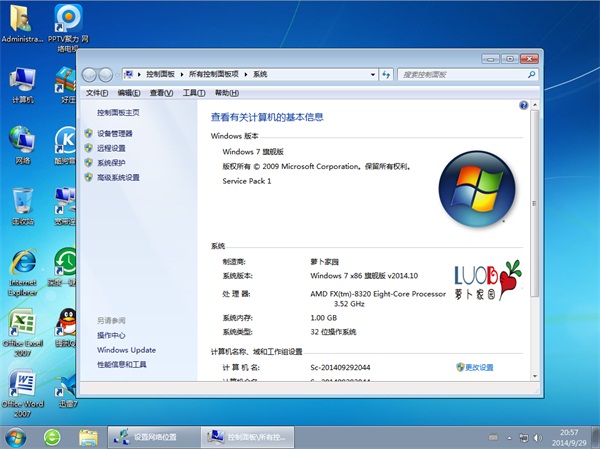Expand arrow after 控制面板 breadcrumb
Screen dimensions: 600x449
pos(182,75)
